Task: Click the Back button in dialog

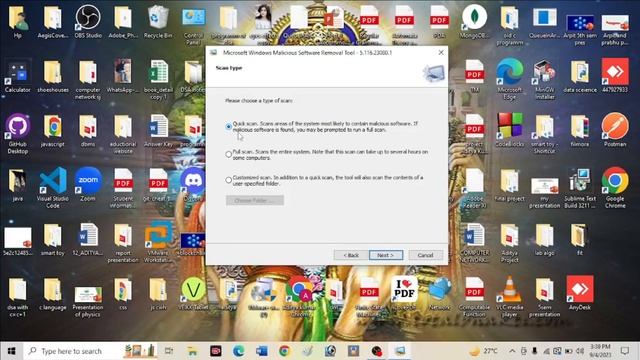Action: pos(351,255)
